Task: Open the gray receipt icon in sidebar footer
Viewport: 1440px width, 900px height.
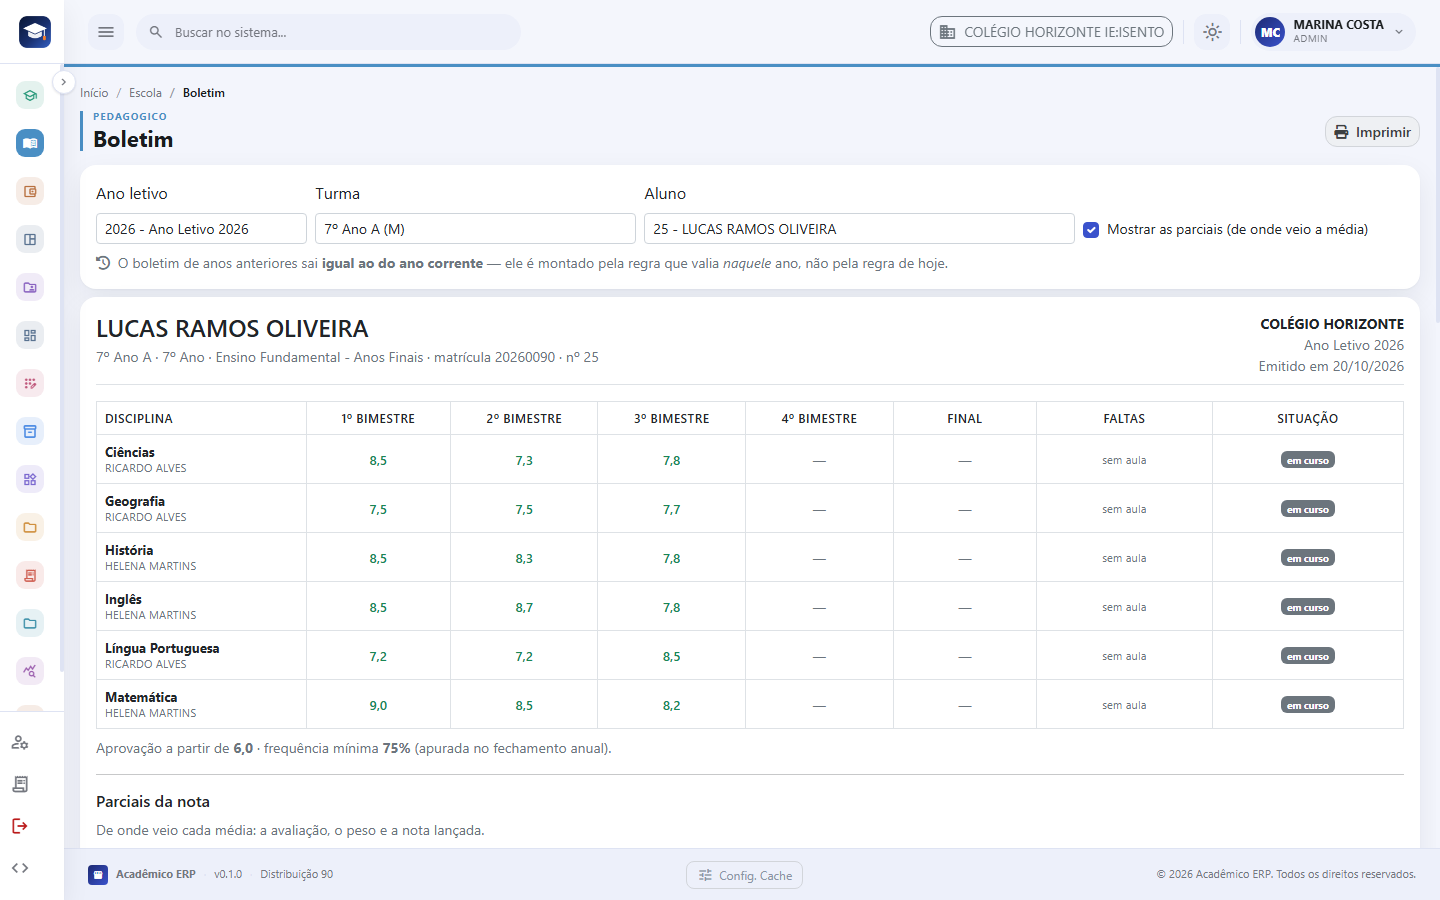Action: pyautogui.click(x=20, y=784)
